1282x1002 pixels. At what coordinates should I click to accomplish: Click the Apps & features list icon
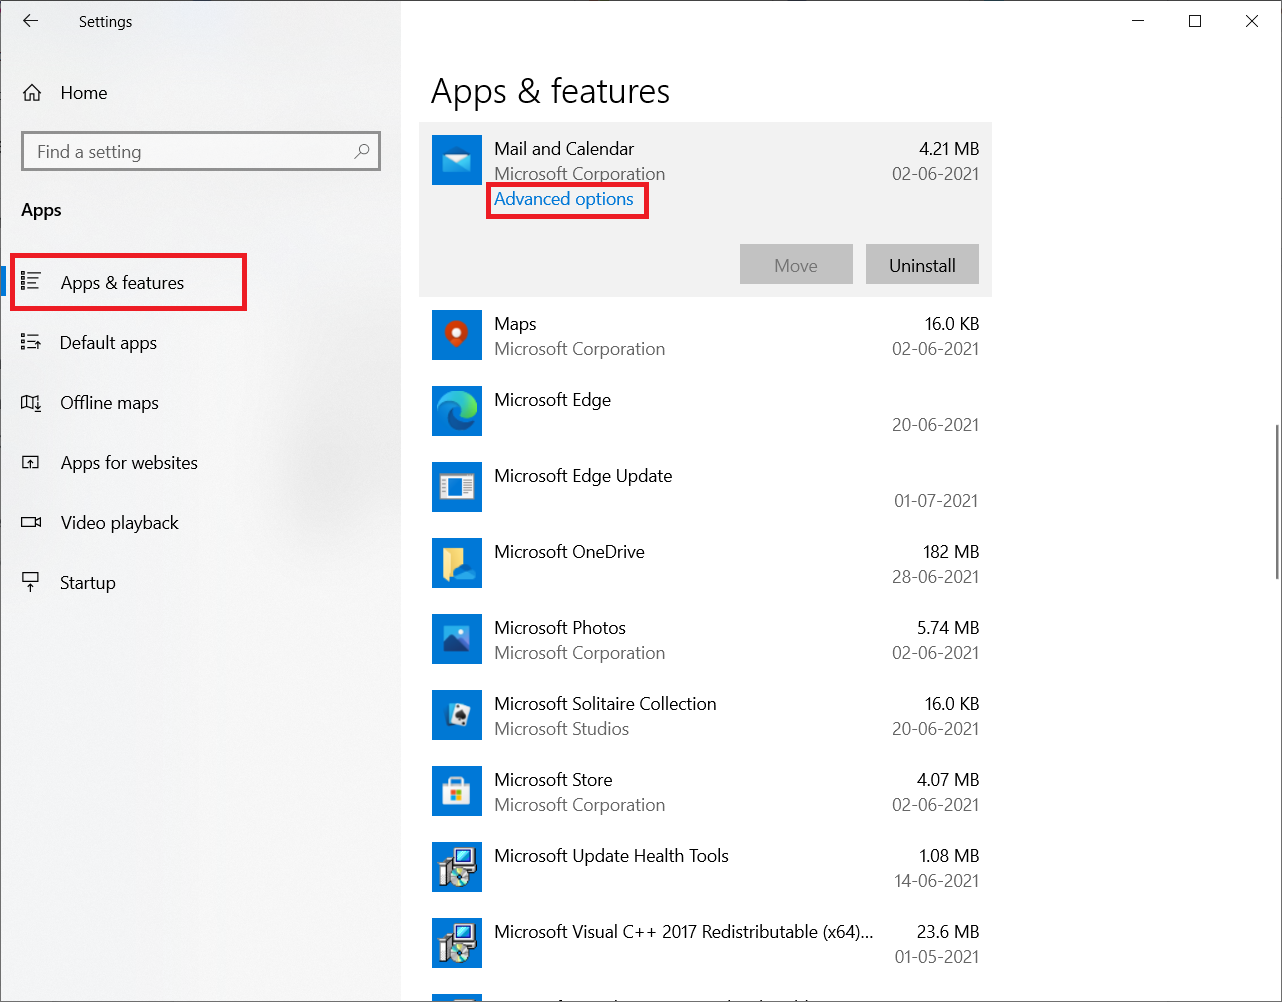pyautogui.click(x=31, y=282)
